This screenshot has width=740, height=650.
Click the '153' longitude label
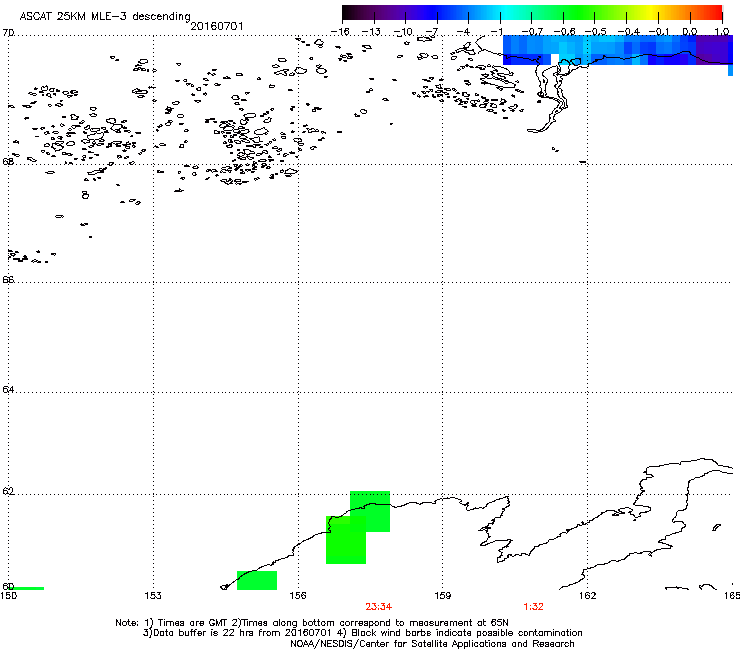pyautogui.click(x=153, y=596)
